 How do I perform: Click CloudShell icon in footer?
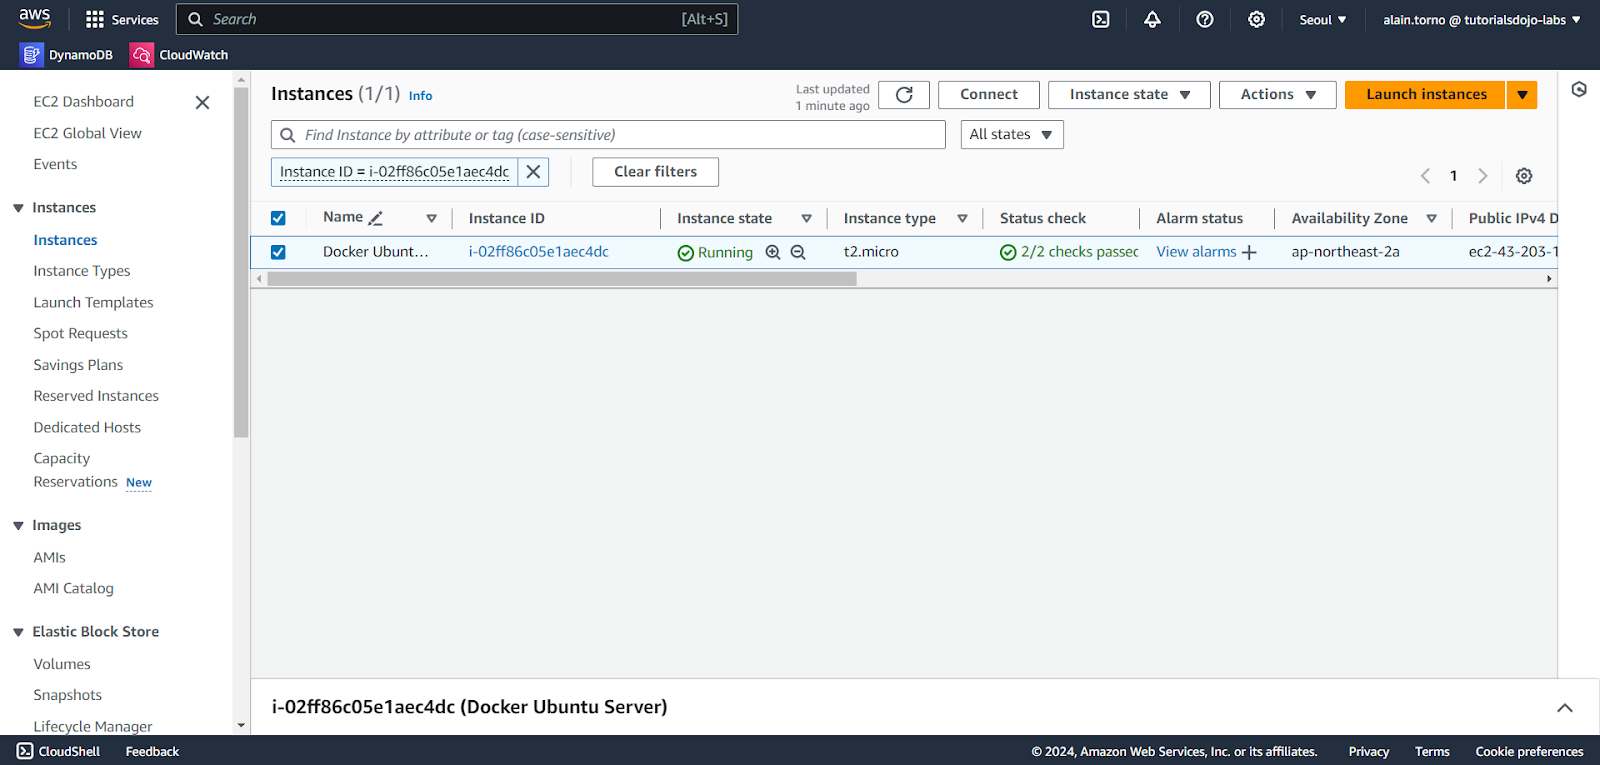click(25, 751)
